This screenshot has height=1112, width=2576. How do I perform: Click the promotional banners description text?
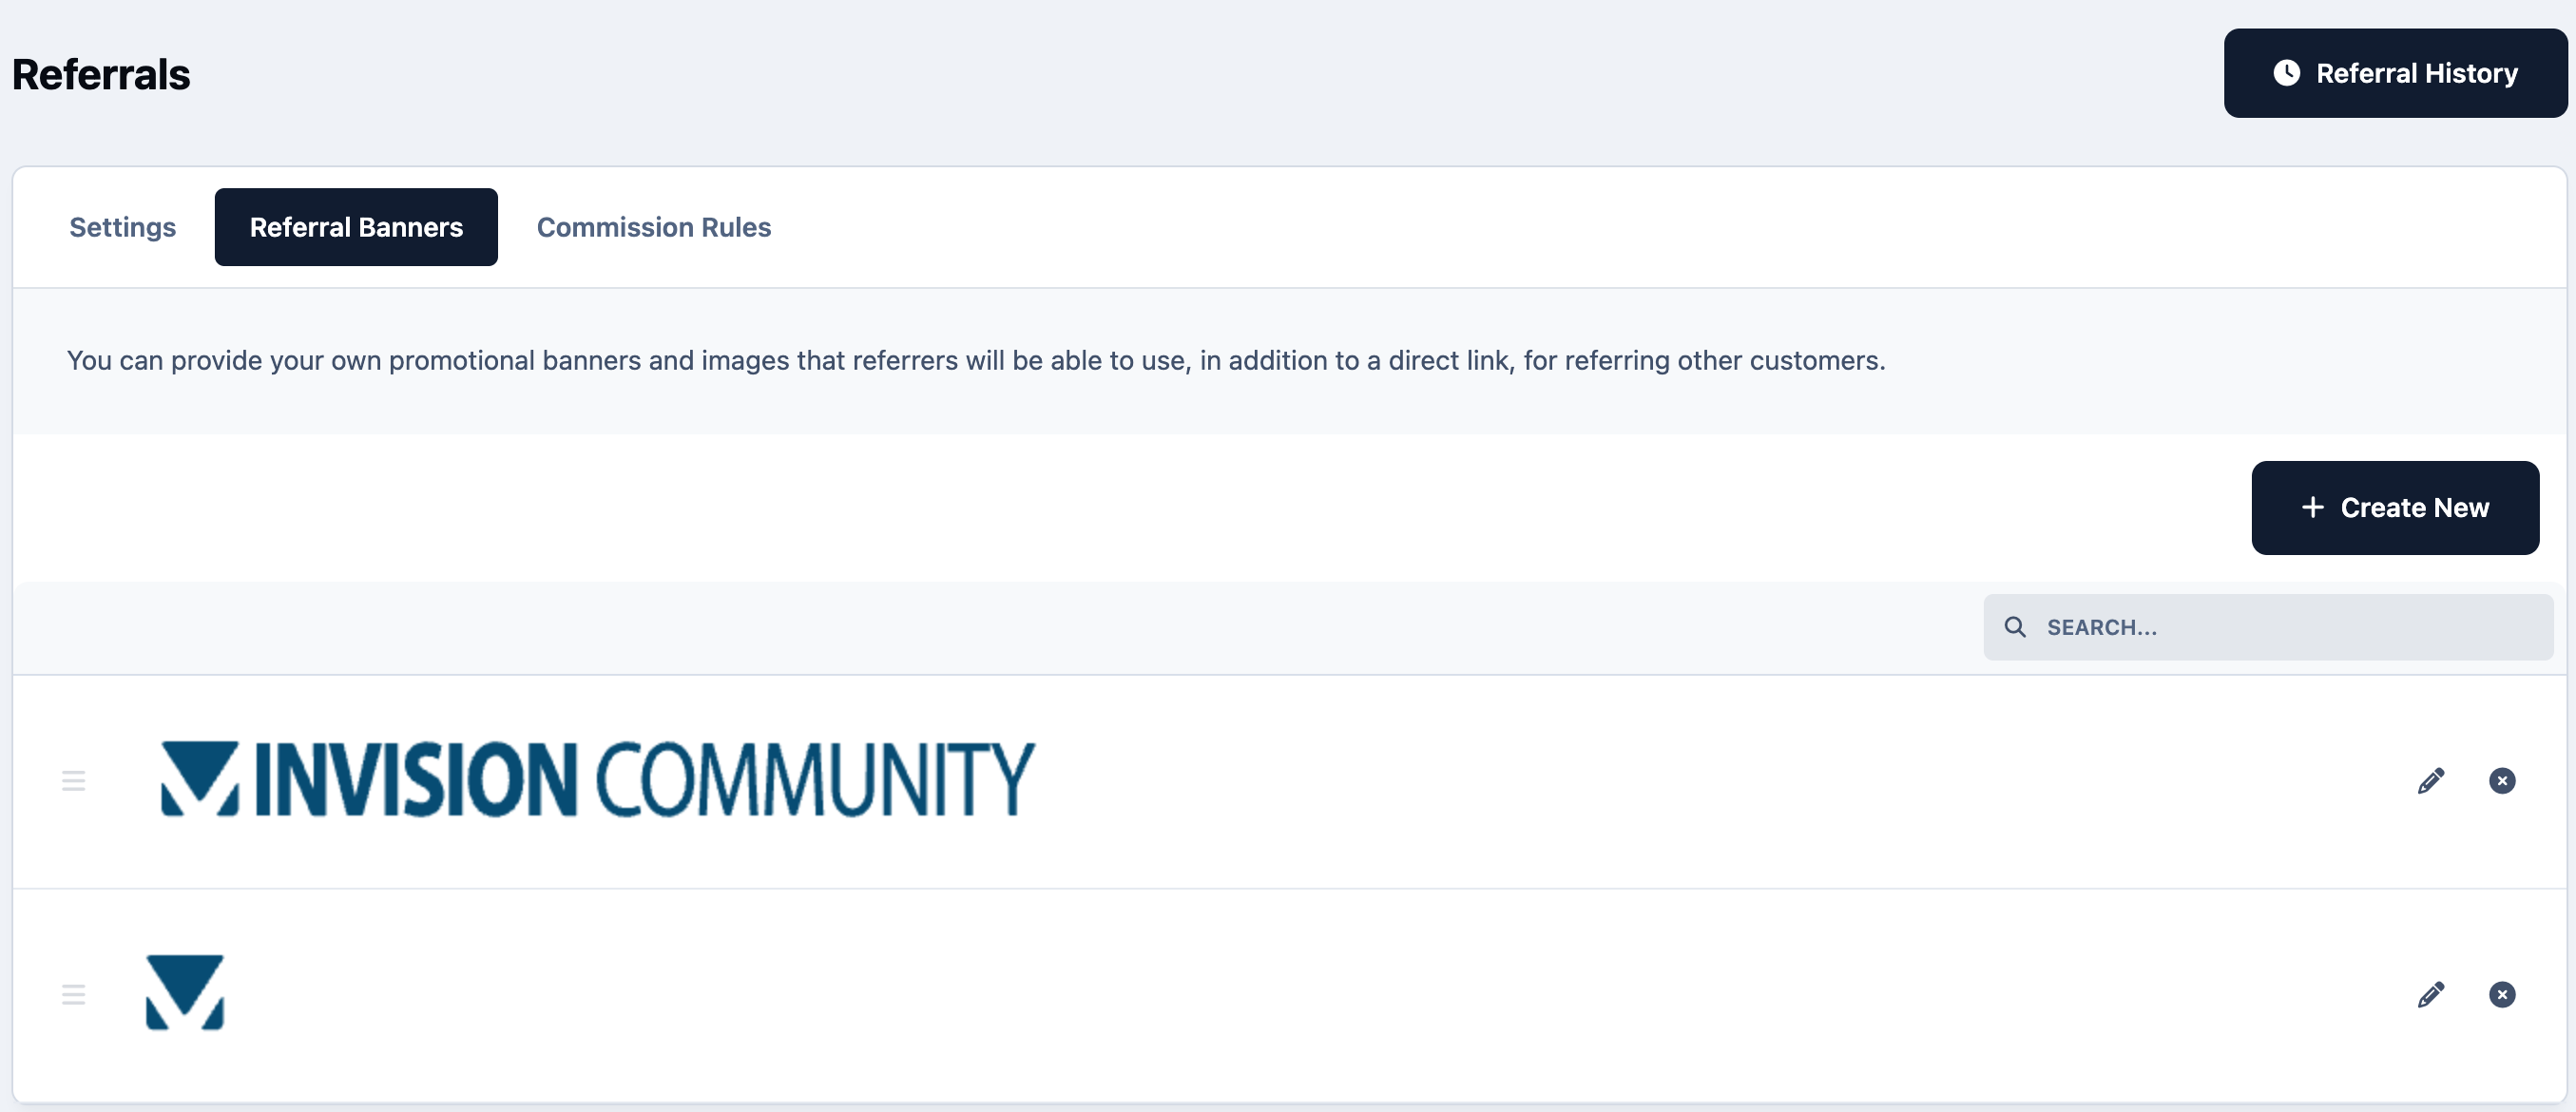pyautogui.click(x=976, y=361)
